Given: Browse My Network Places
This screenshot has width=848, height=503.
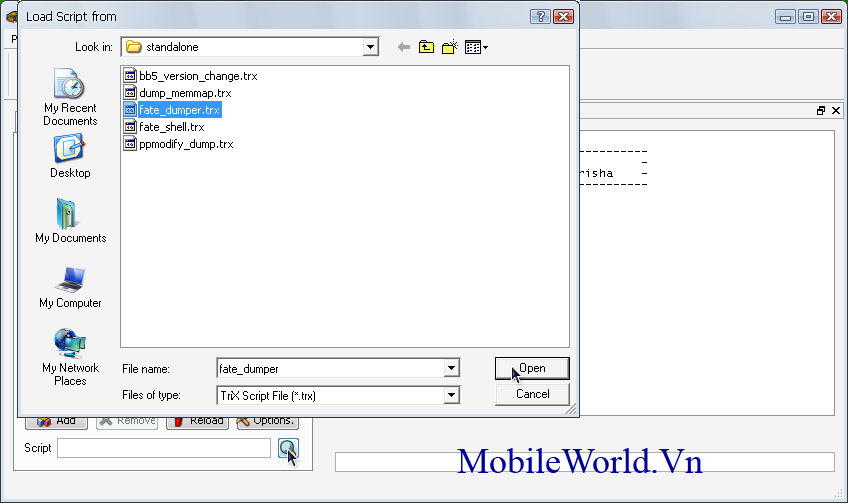Looking at the screenshot, I should [70, 356].
